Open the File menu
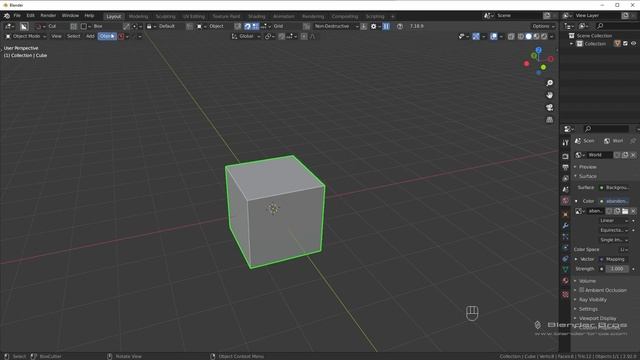This screenshot has width=640, height=360. pos(17,16)
